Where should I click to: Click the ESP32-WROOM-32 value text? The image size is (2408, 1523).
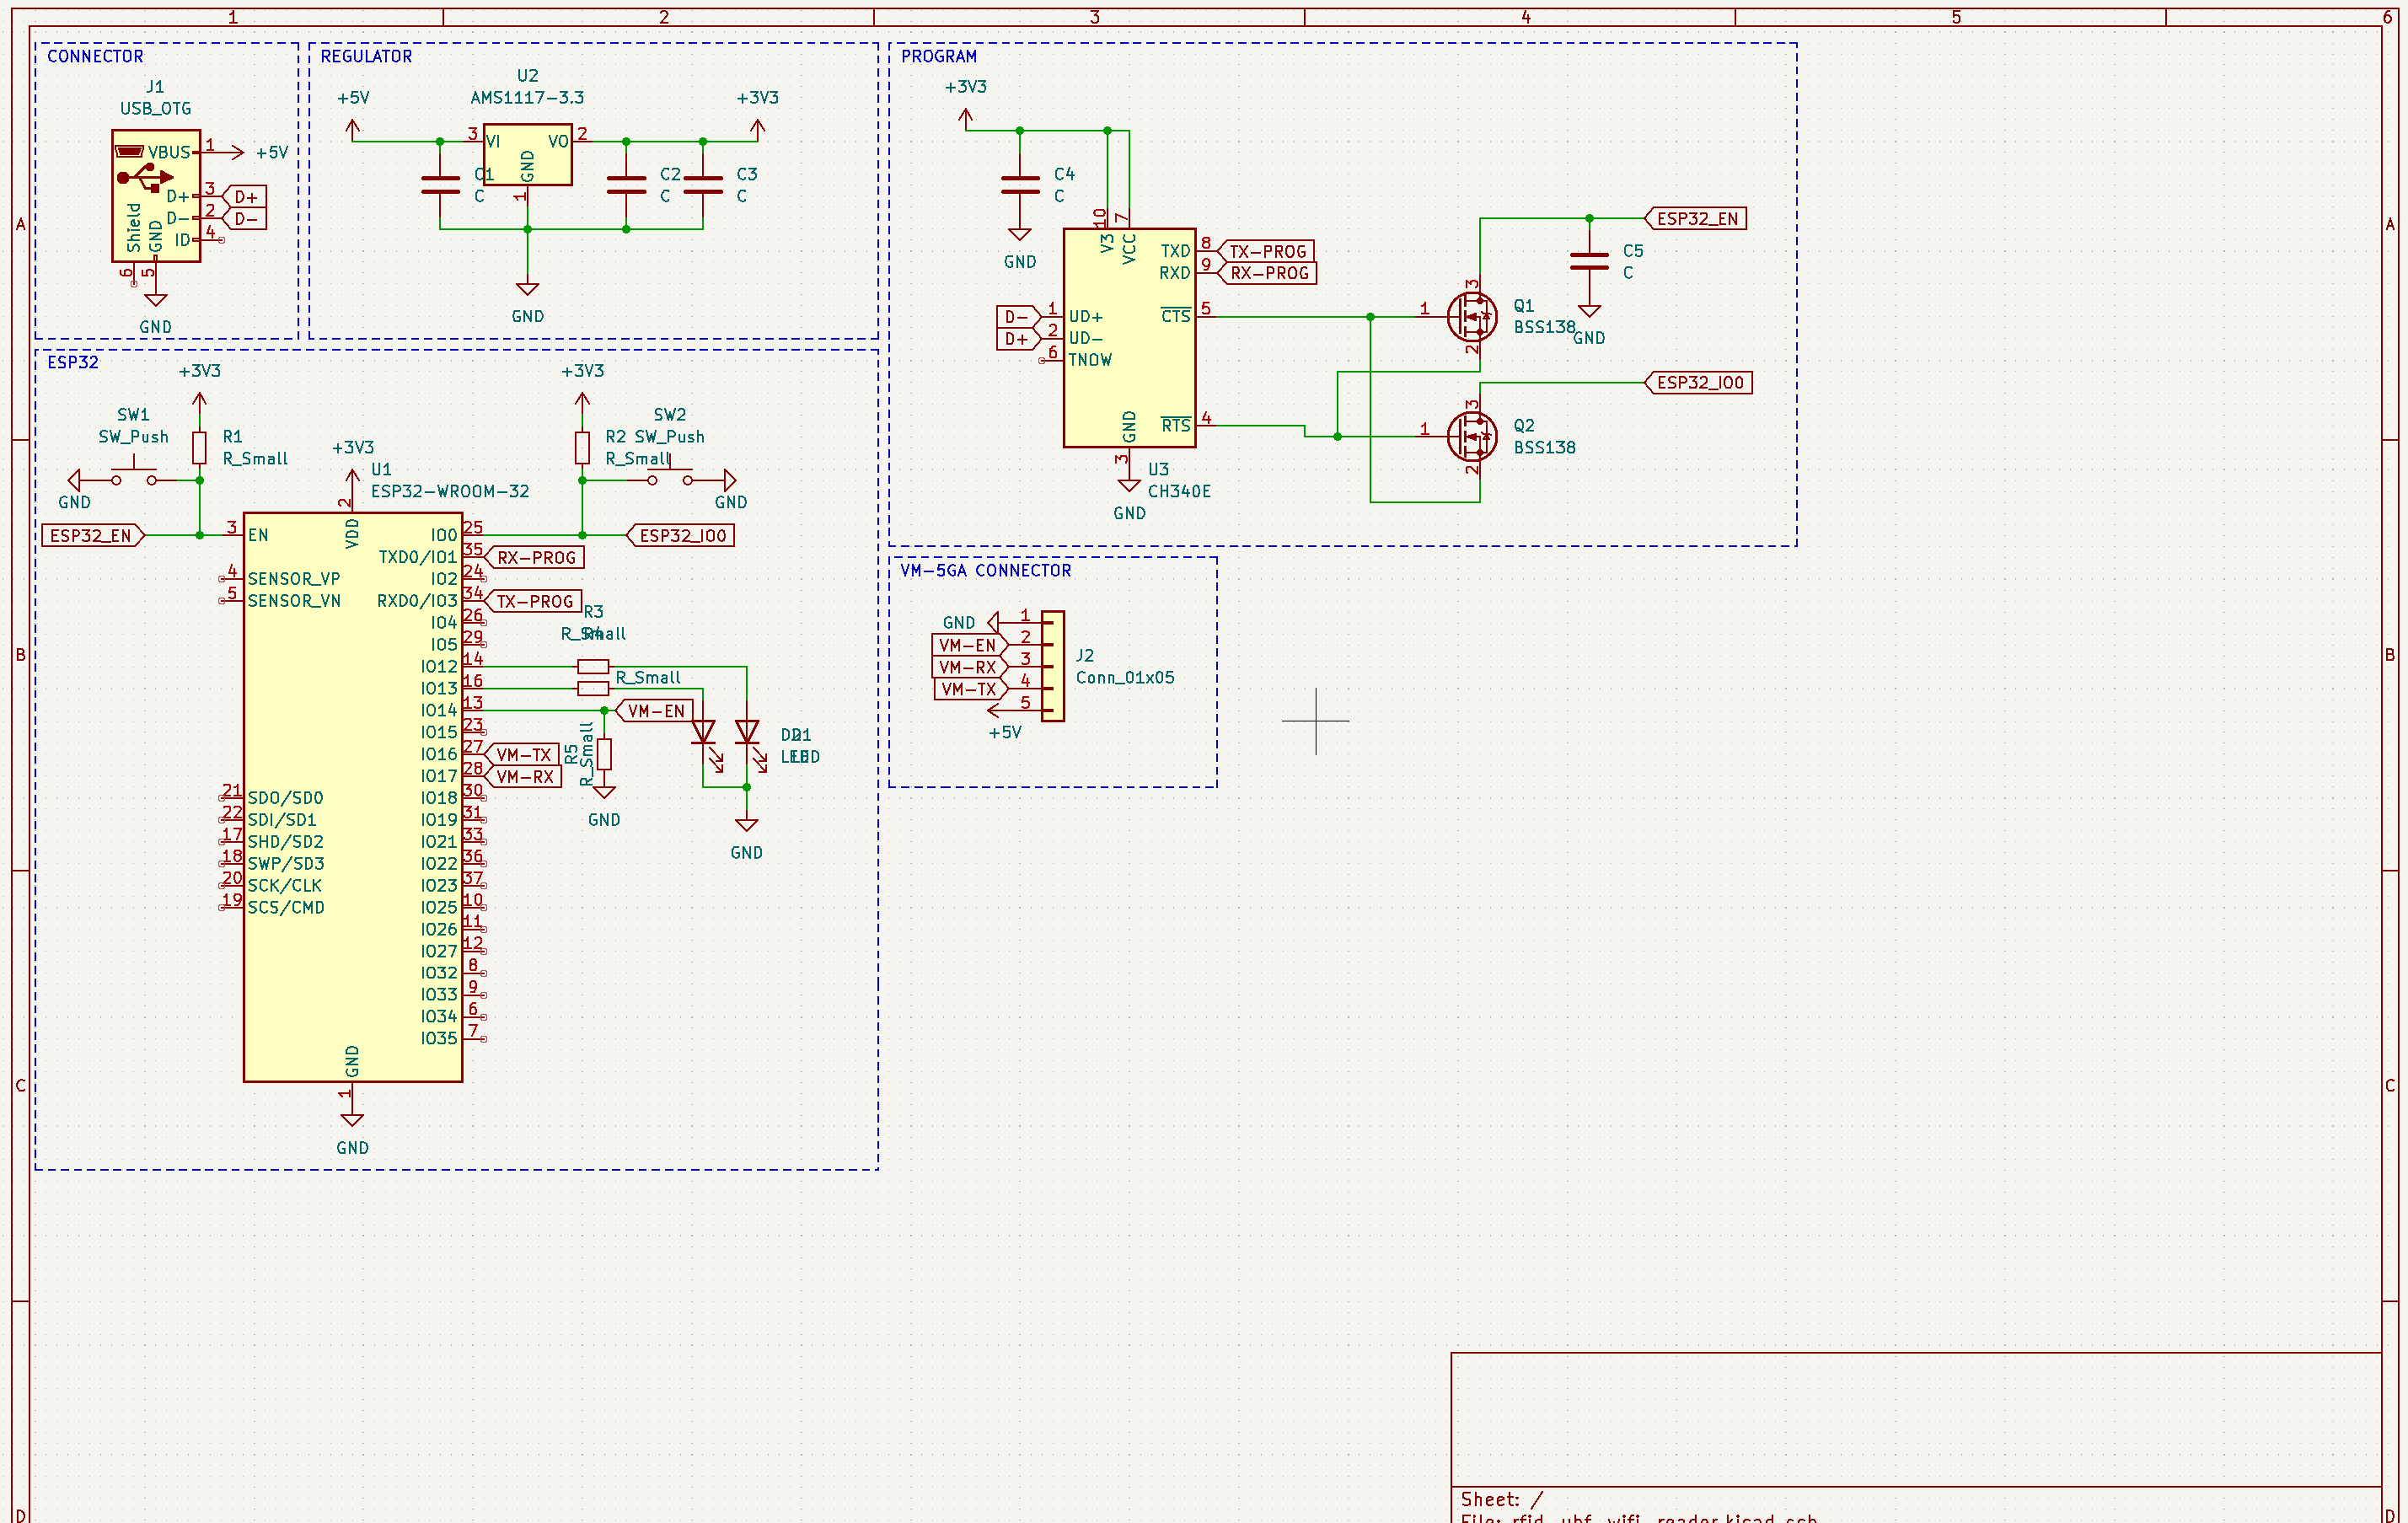(x=450, y=491)
